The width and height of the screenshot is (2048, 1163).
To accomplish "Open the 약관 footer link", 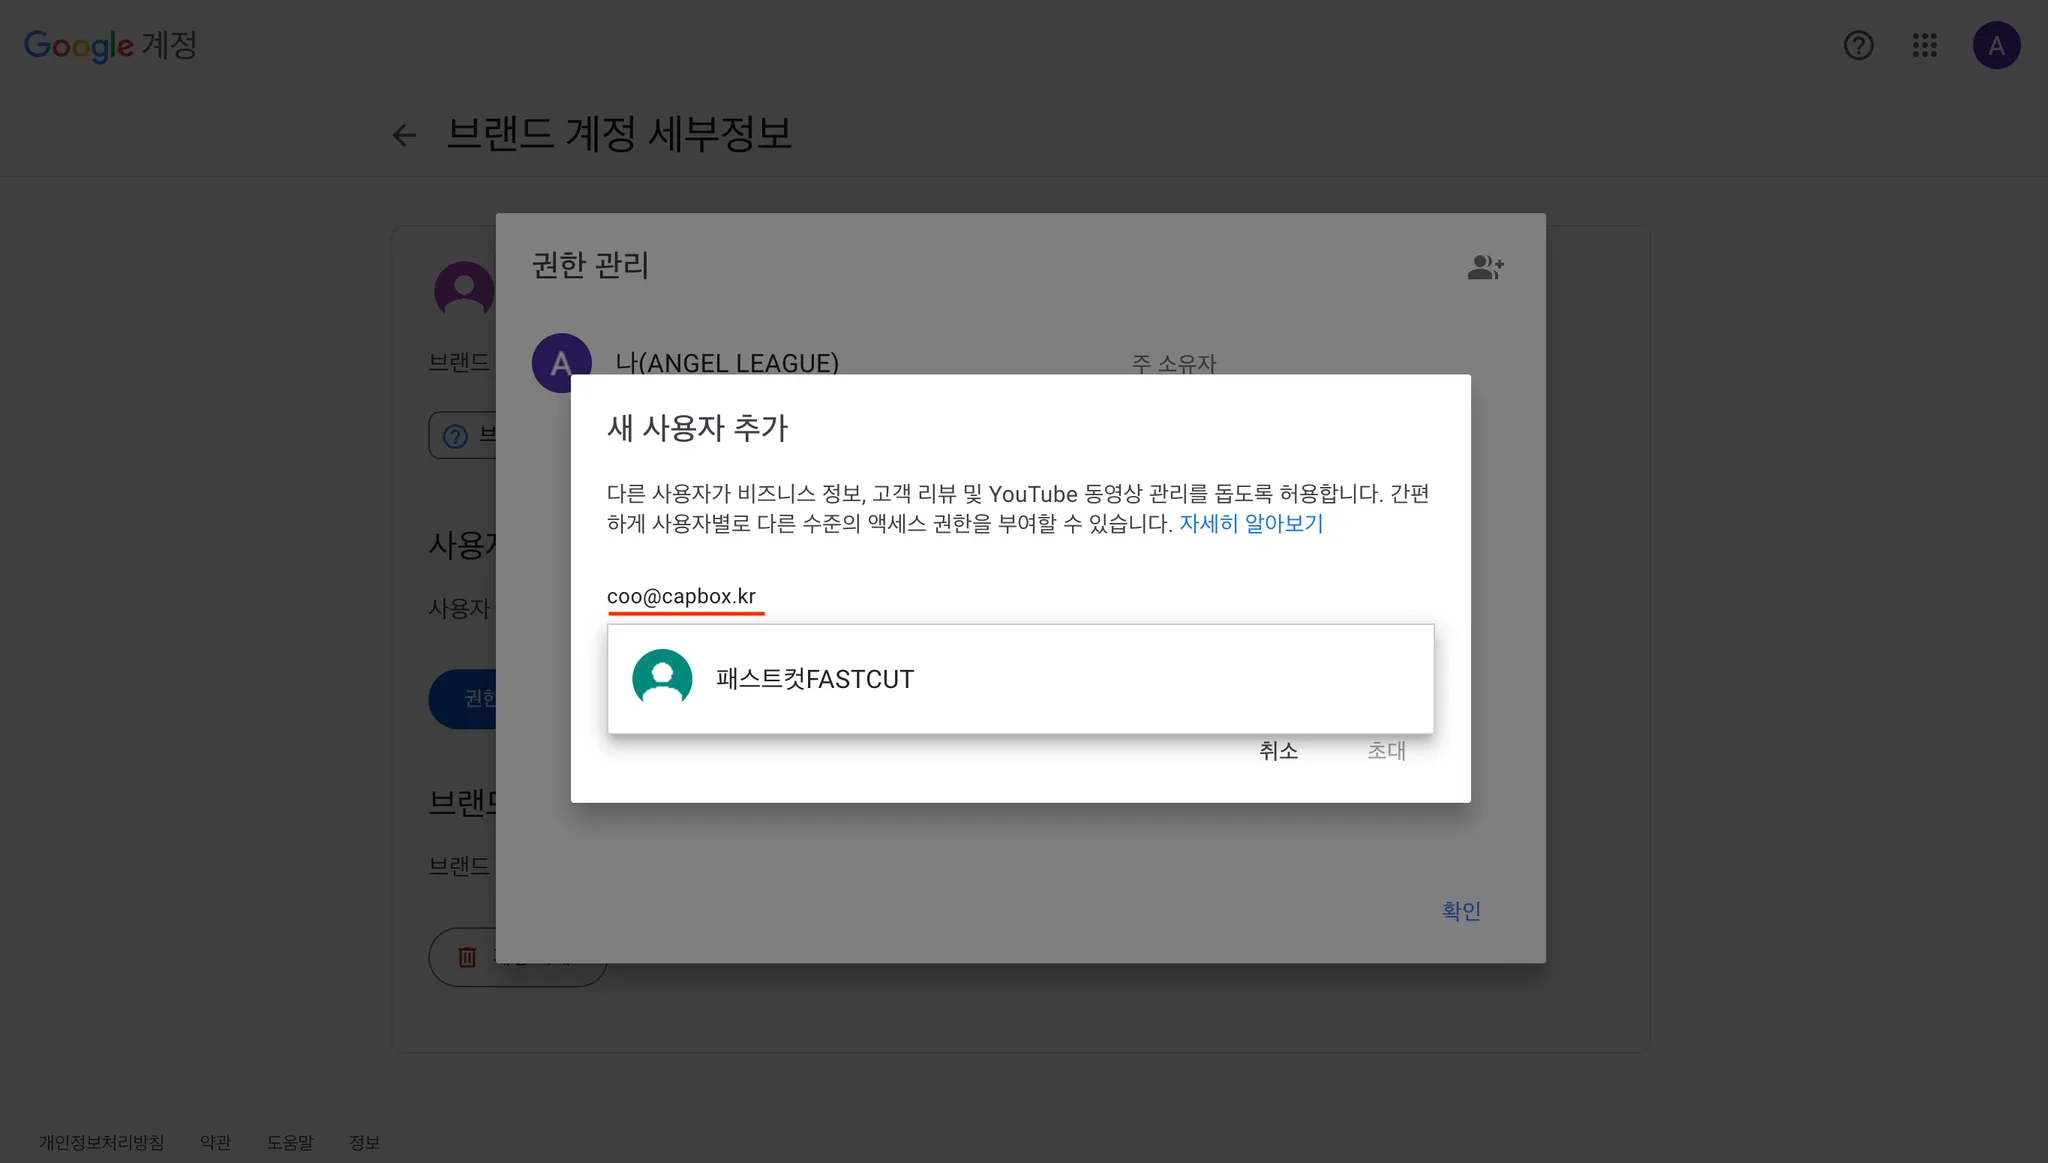I will 215,1142.
